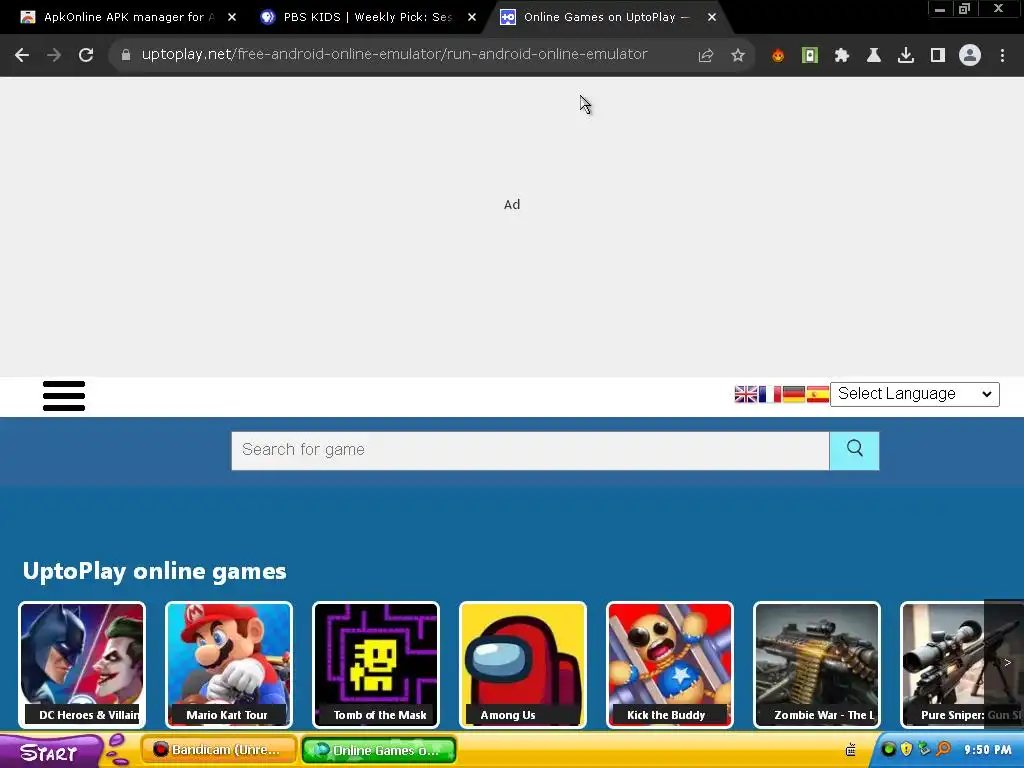Open Kick the Buddy game
The image size is (1024, 768).
(670, 664)
